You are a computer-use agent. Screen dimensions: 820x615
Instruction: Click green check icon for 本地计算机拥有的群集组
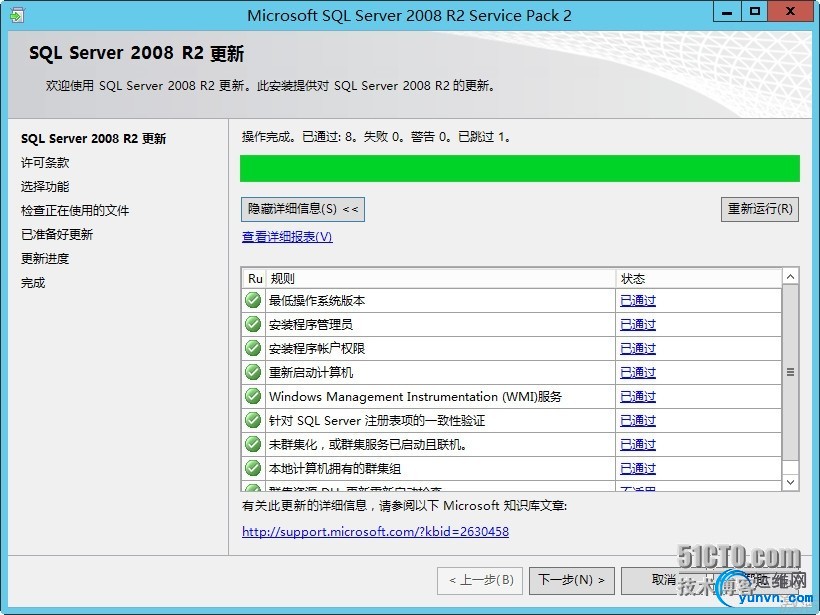point(253,469)
